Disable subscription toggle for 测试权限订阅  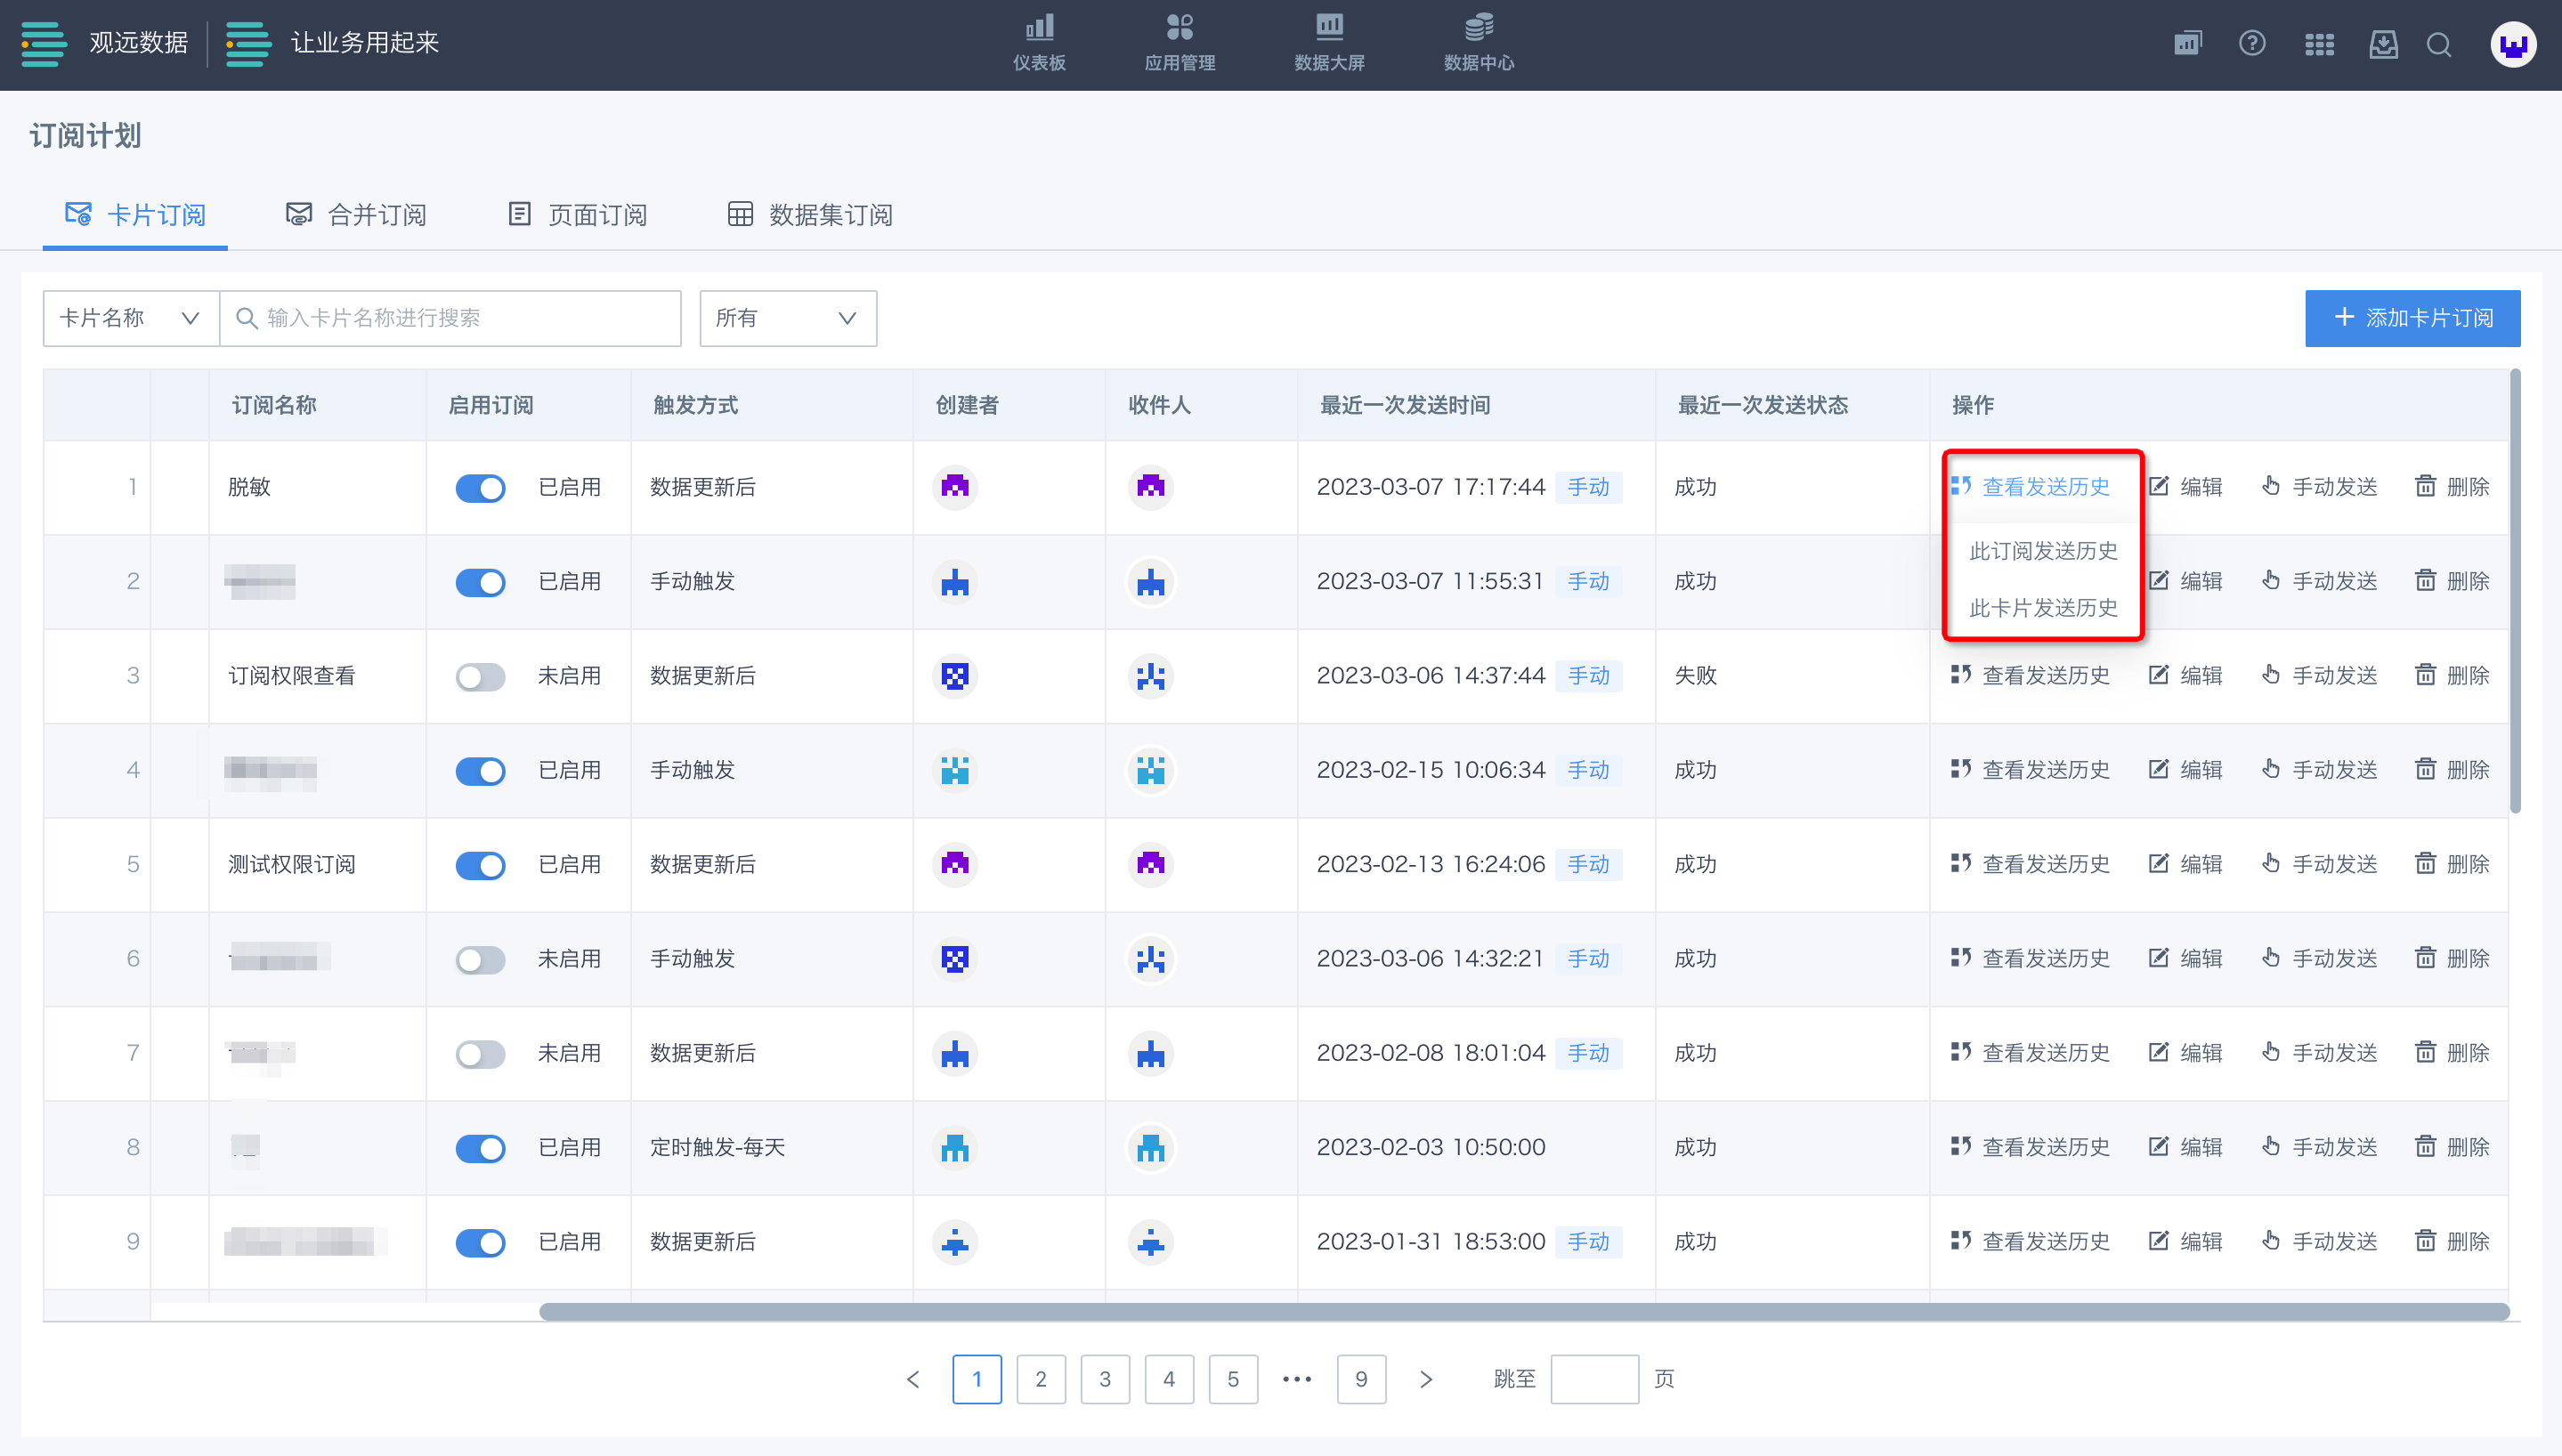pos(480,865)
